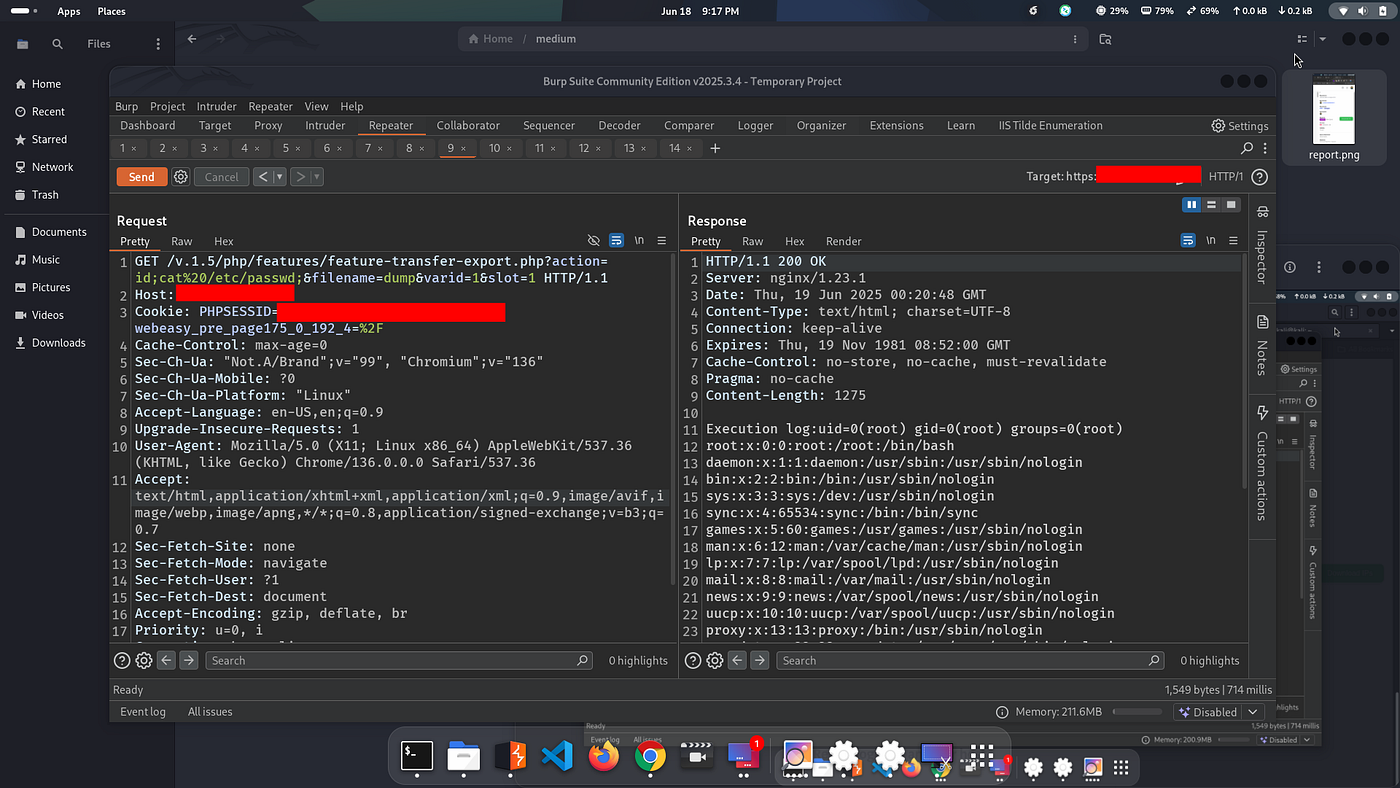Focus the Response search field
Image resolution: width=1400 pixels, height=788 pixels.
[970, 660]
